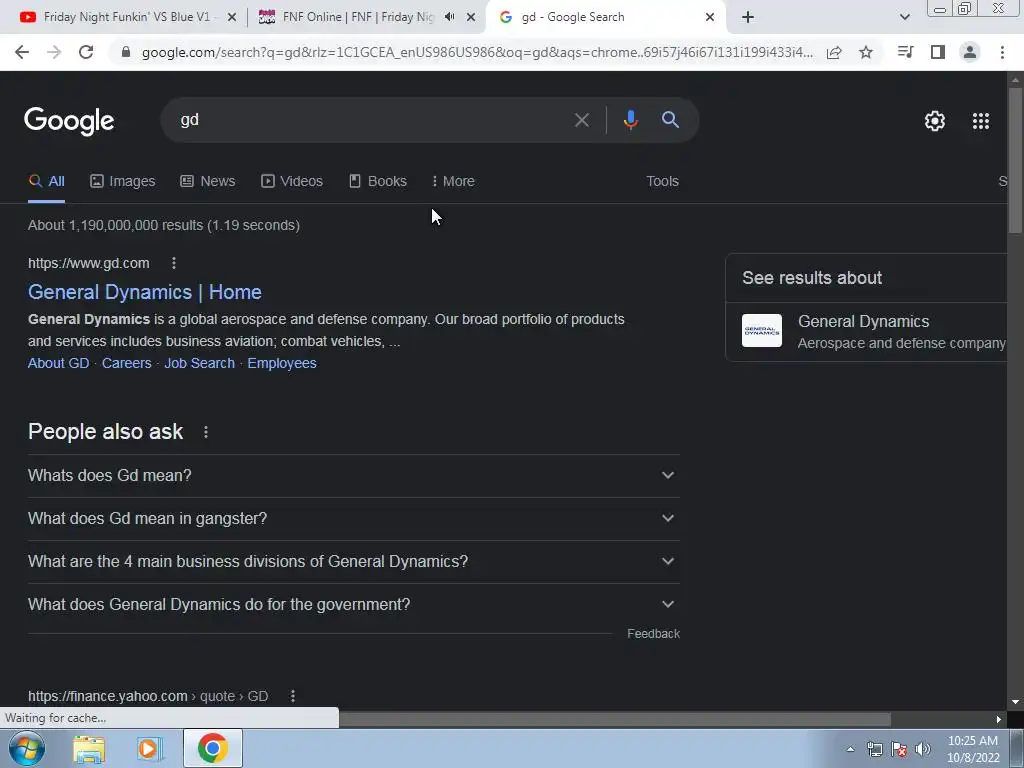Bookmark this page with the star icon
This screenshot has width=1024, height=768.
866,52
